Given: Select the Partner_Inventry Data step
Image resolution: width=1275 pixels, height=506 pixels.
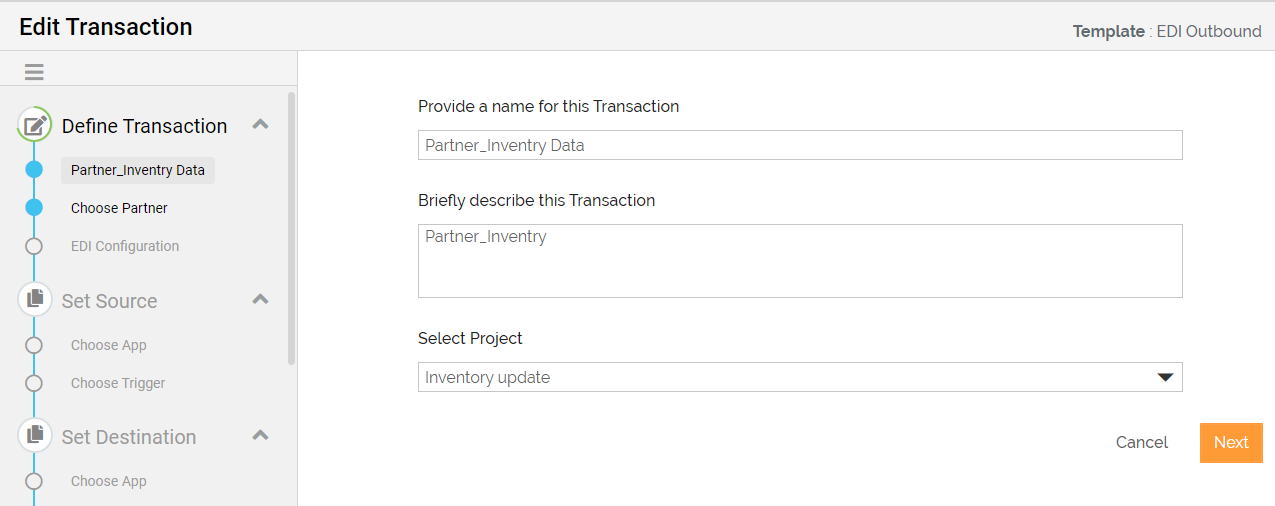Looking at the screenshot, I should 138,170.
